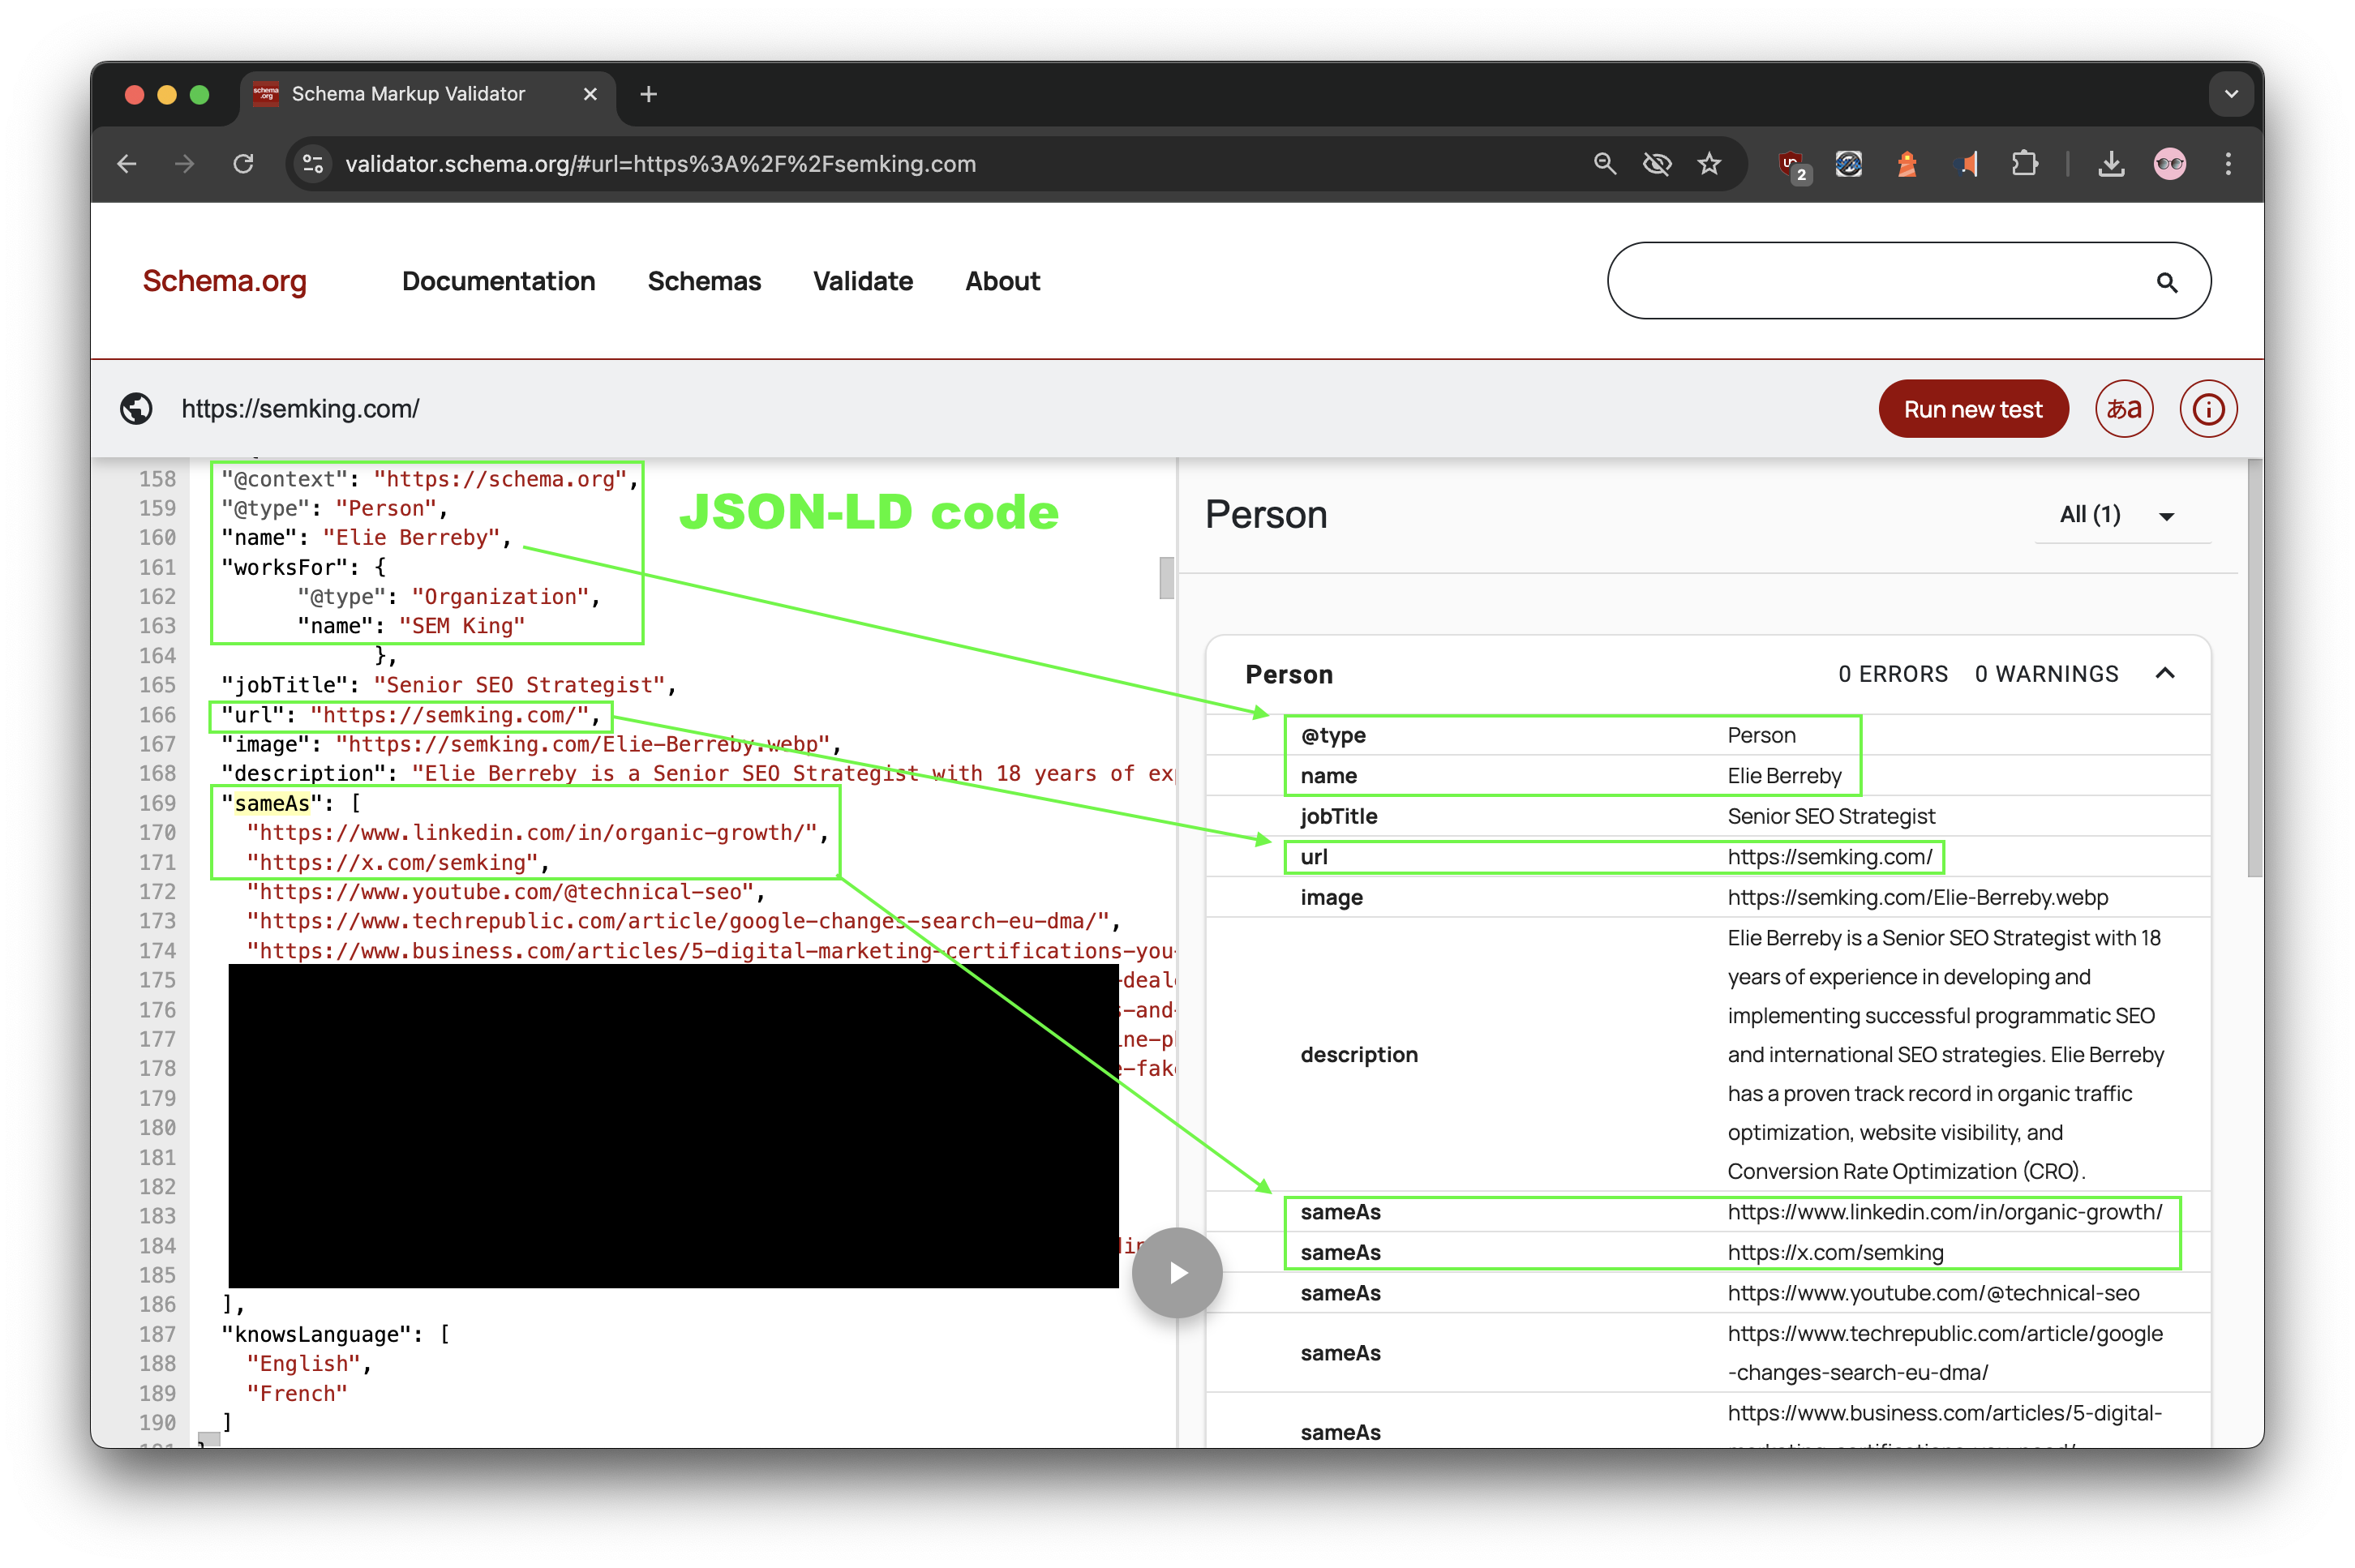Click the browser forward arrow

184,164
